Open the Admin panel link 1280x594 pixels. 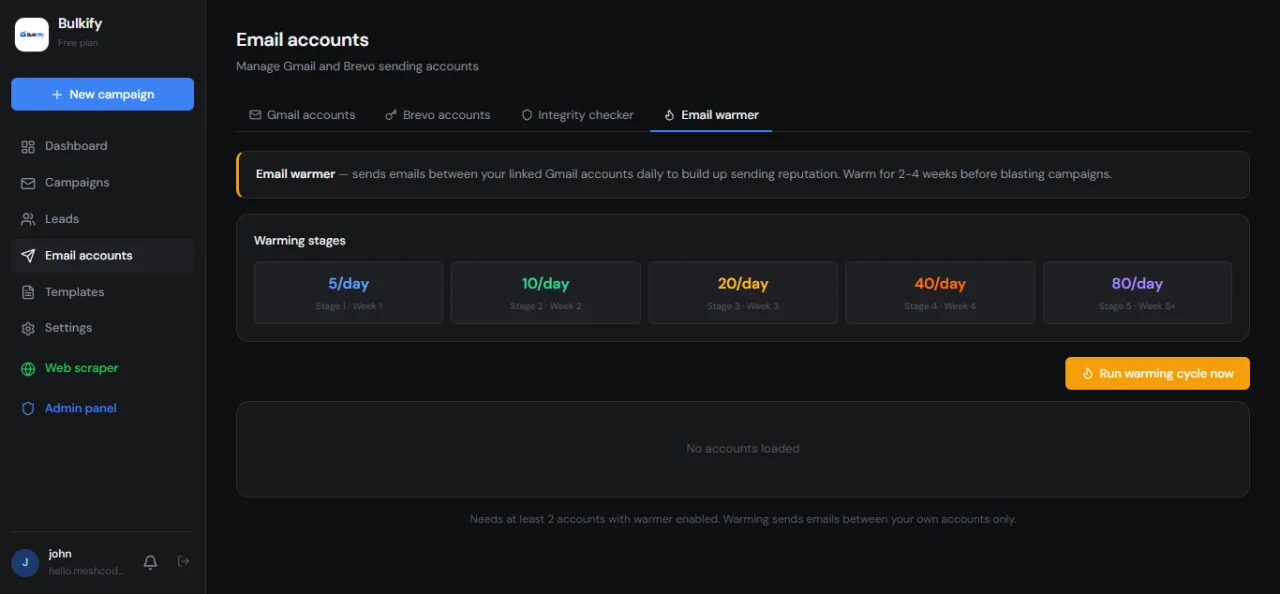tap(102, 408)
